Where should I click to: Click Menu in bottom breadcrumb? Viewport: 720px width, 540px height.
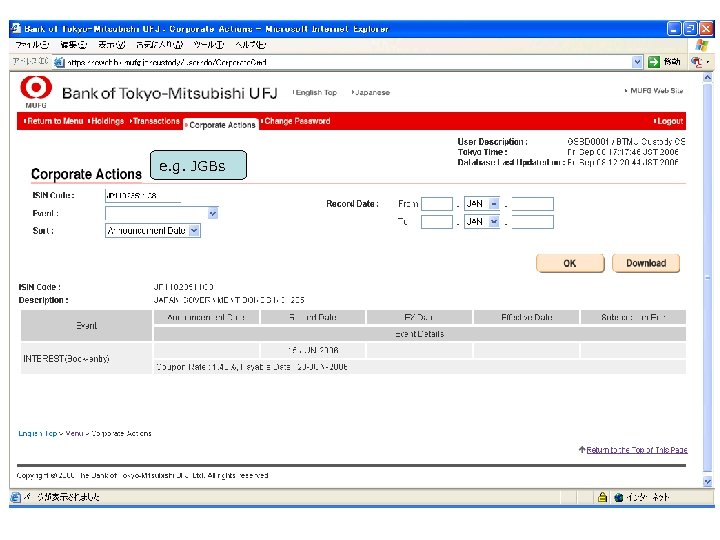[74, 433]
